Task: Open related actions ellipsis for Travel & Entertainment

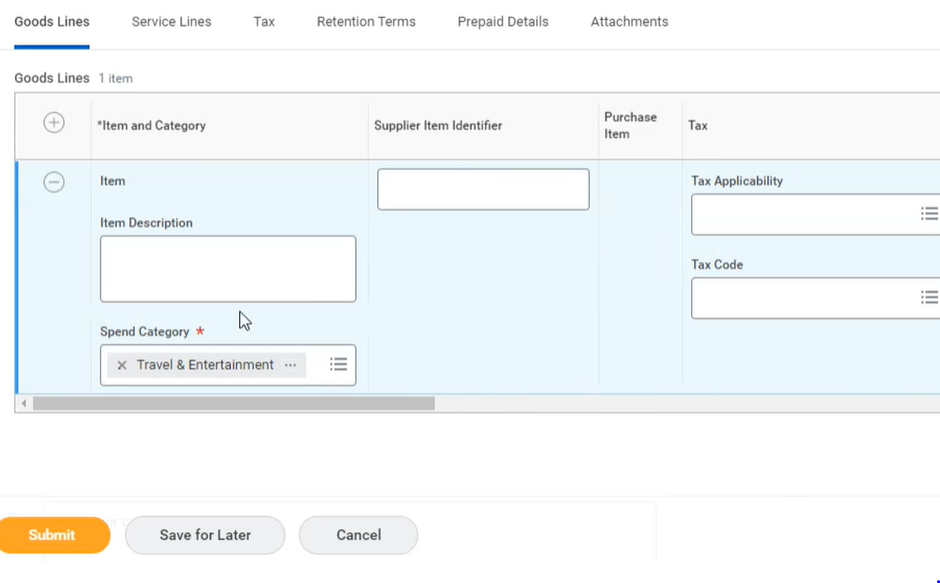Action: click(x=290, y=366)
